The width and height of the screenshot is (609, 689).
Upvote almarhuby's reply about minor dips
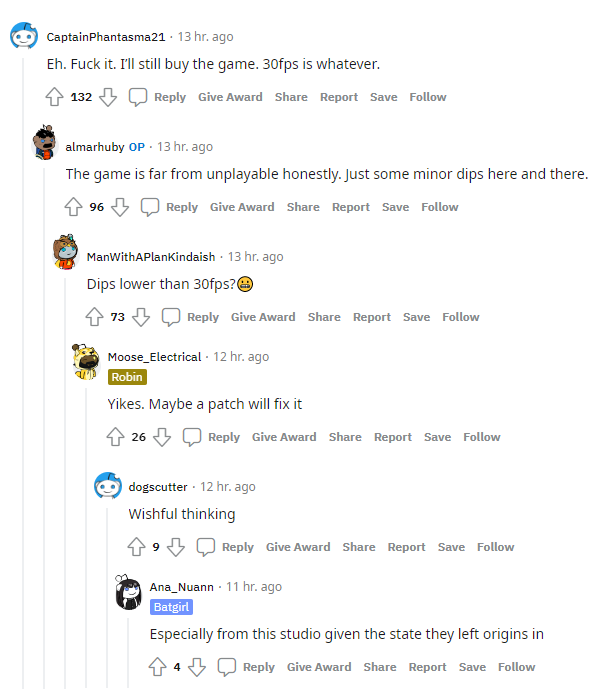(x=73, y=207)
